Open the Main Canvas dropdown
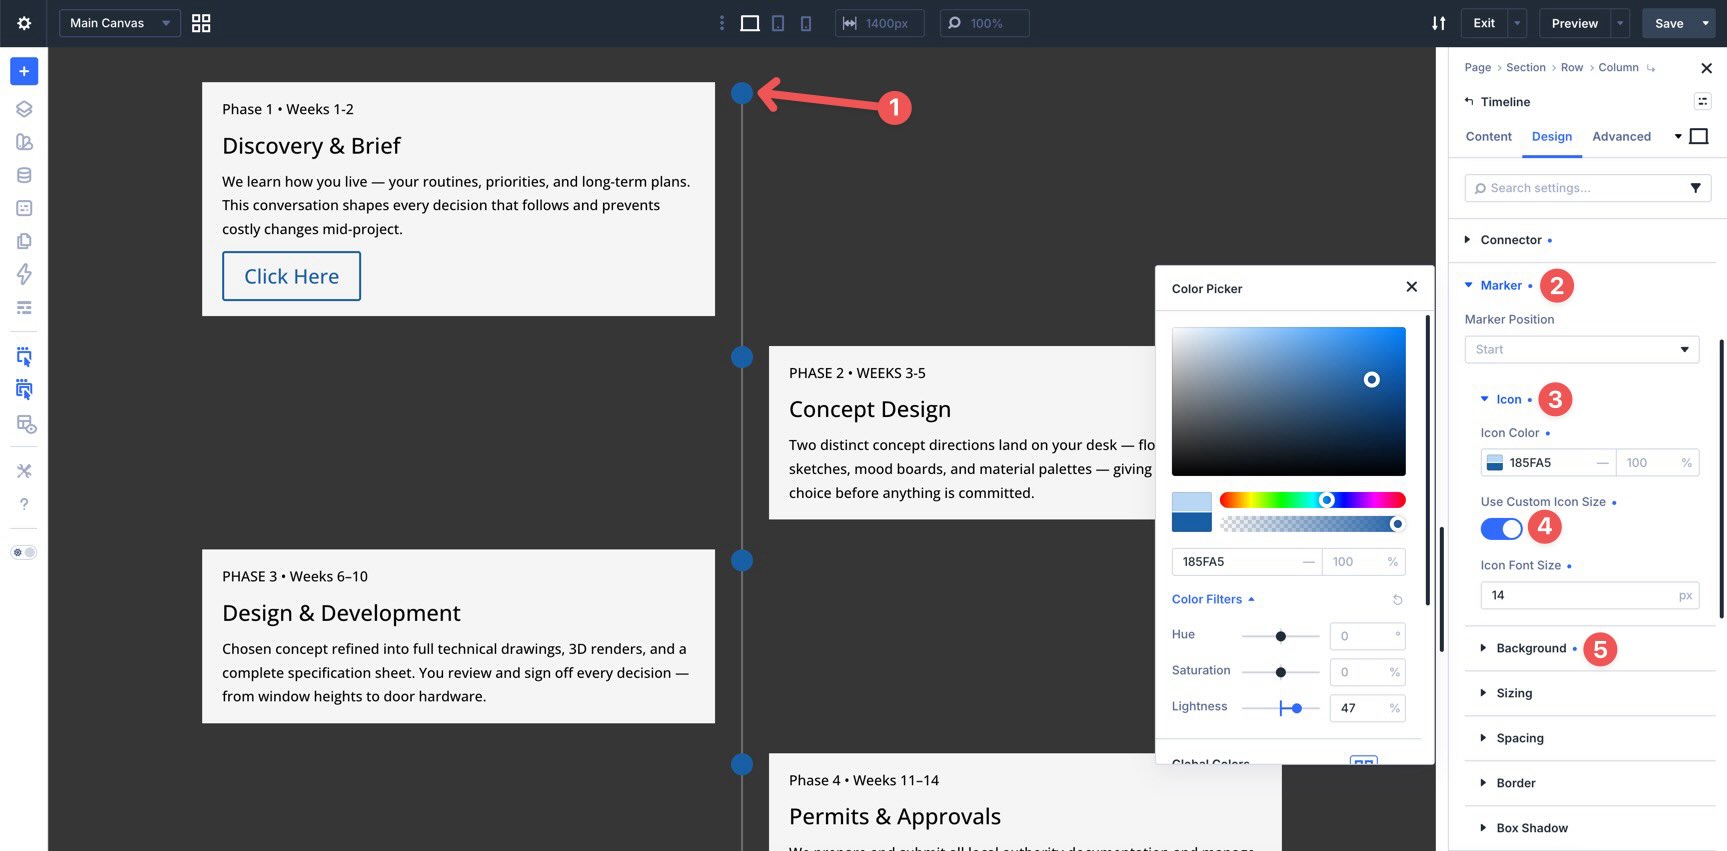Screen dimensions: 1727x851 coord(120,23)
